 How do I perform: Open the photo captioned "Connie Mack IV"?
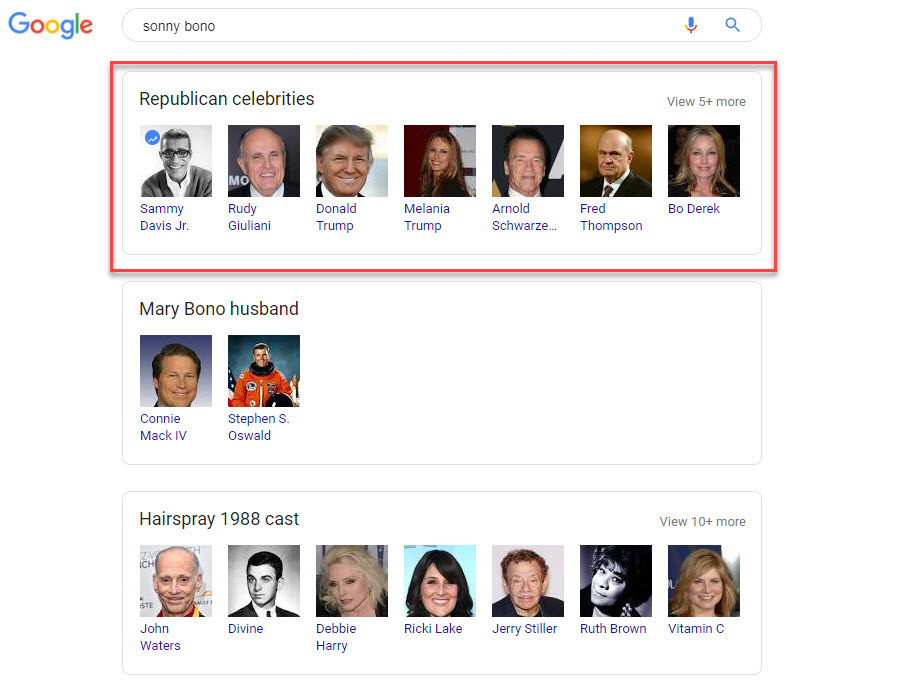(176, 371)
